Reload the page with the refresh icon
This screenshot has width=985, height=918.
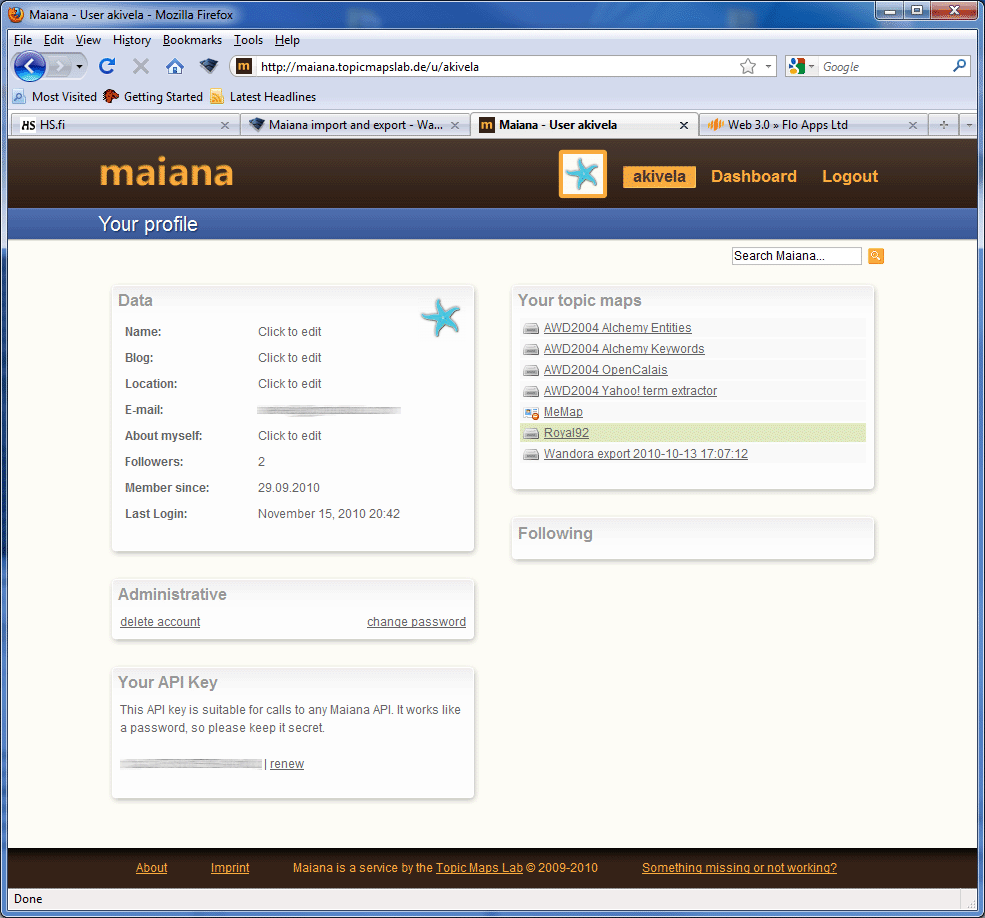(107, 66)
